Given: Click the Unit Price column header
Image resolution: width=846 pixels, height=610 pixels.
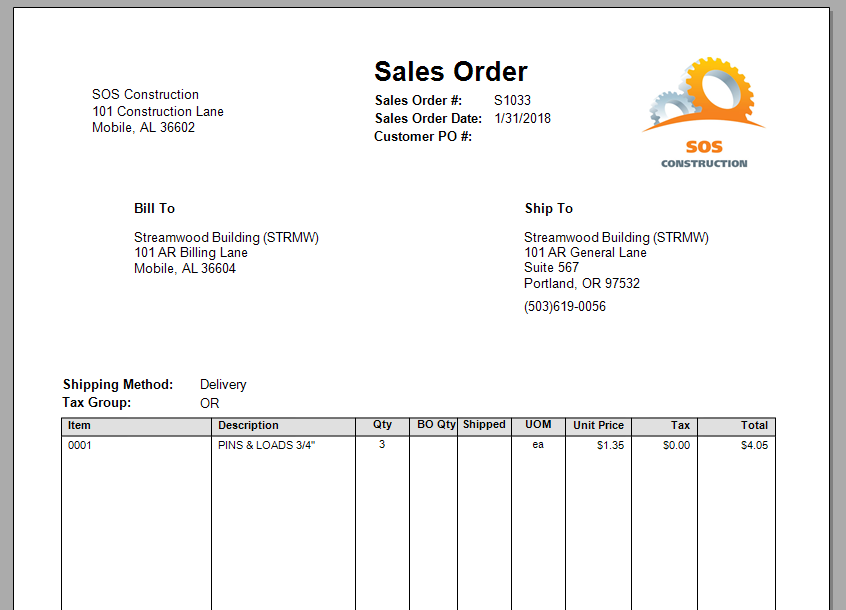Looking at the screenshot, I should 598,425.
